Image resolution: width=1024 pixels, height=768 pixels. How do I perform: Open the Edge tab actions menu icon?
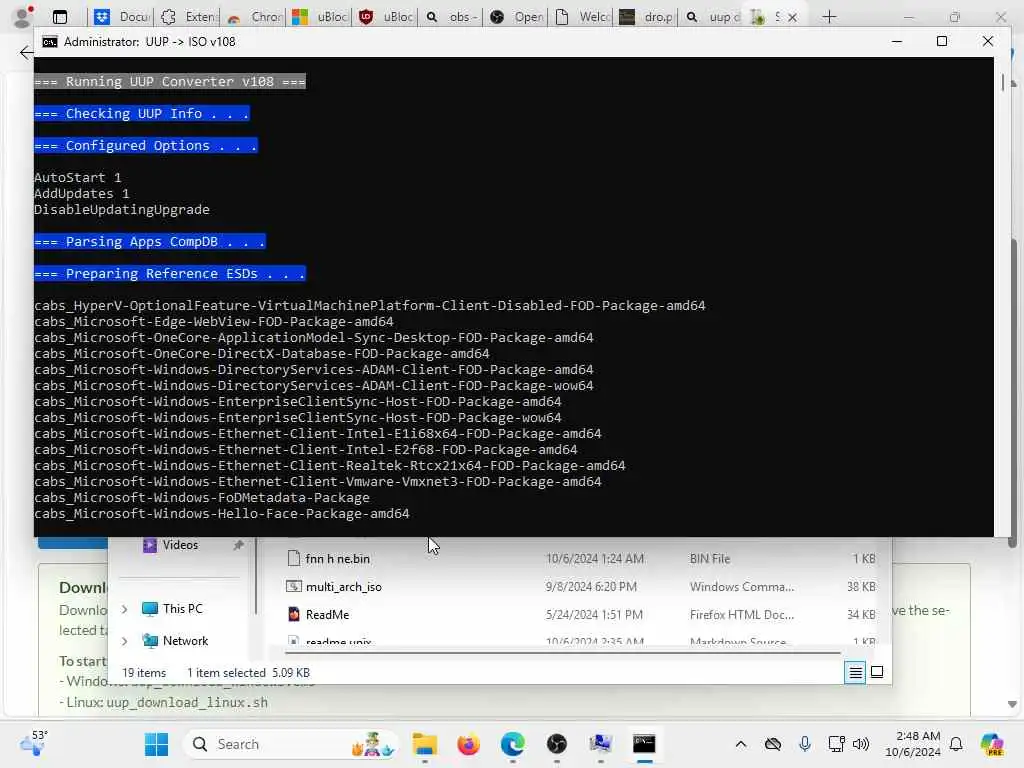[x=60, y=17]
